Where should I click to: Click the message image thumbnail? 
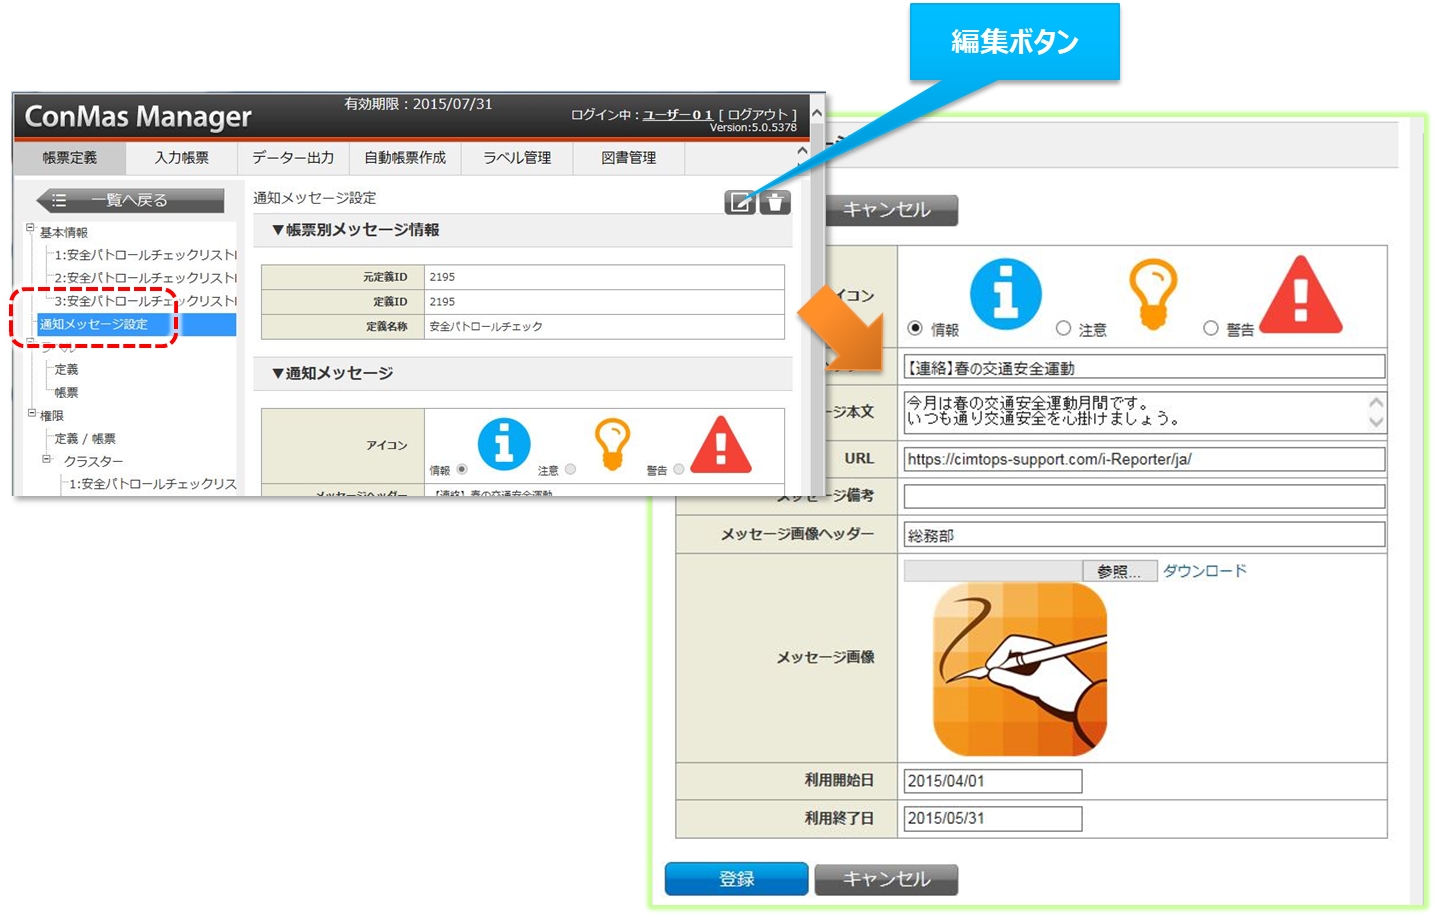(1020, 669)
